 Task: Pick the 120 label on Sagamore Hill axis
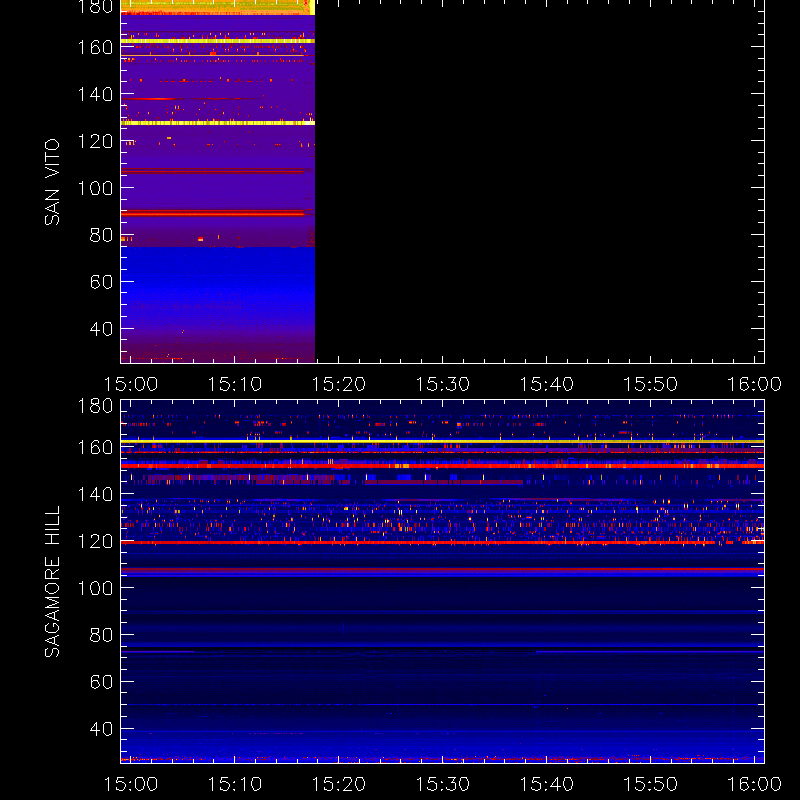point(95,541)
